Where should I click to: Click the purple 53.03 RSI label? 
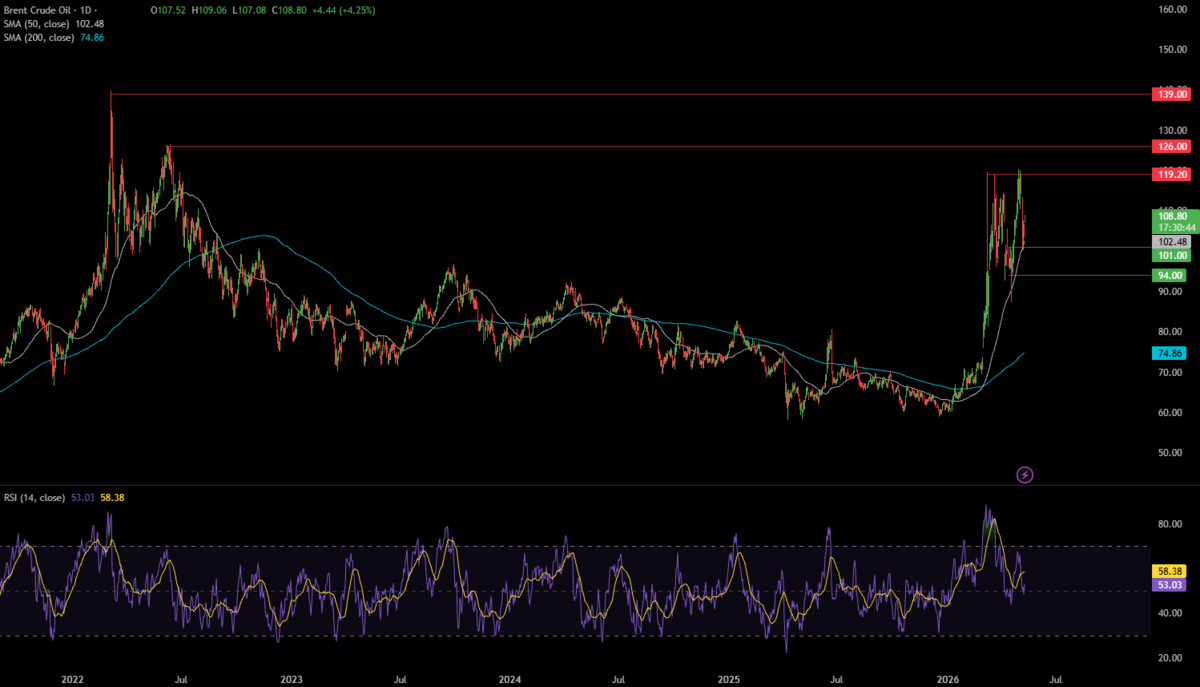(x=1171, y=585)
